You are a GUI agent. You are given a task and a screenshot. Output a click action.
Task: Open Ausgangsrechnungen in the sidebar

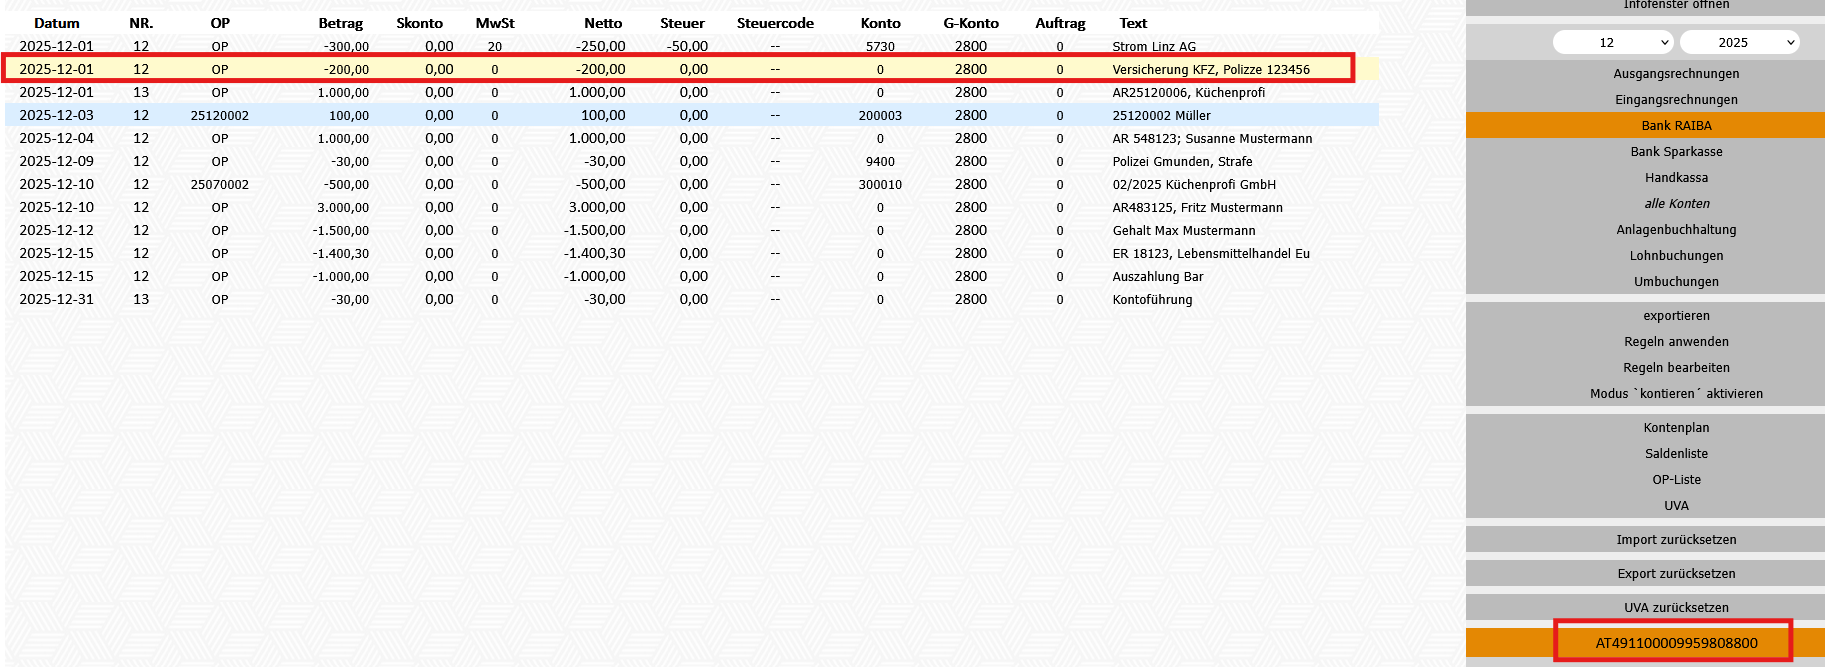tap(1676, 74)
